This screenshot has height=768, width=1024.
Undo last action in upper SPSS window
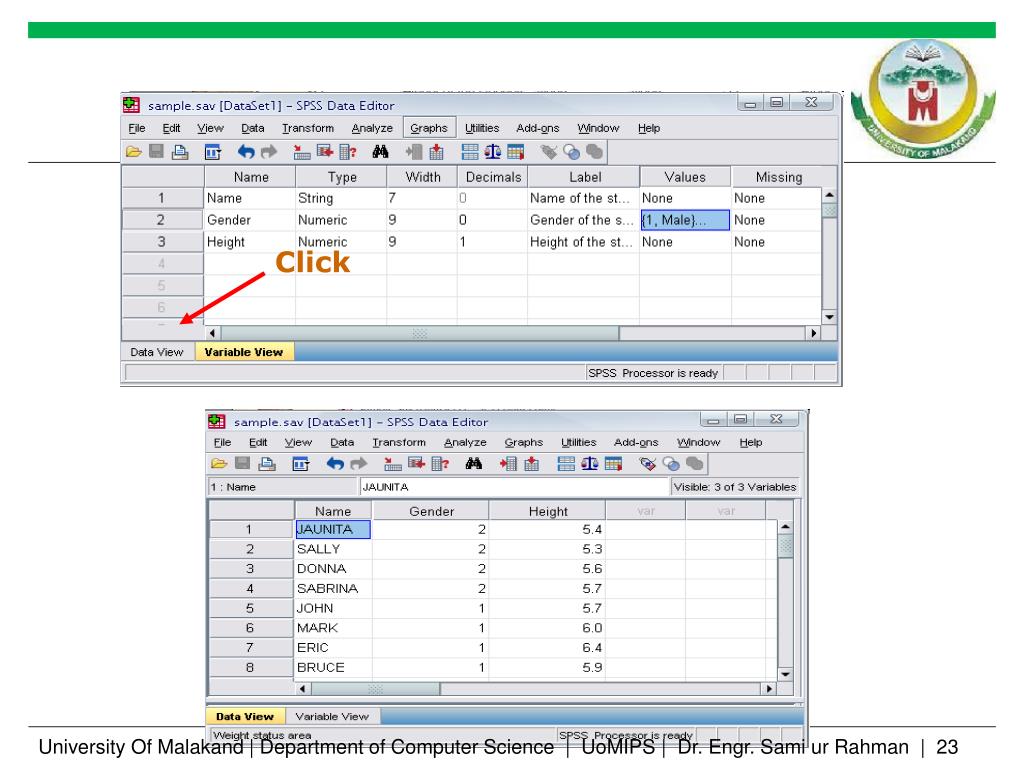[x=246, y=152]
